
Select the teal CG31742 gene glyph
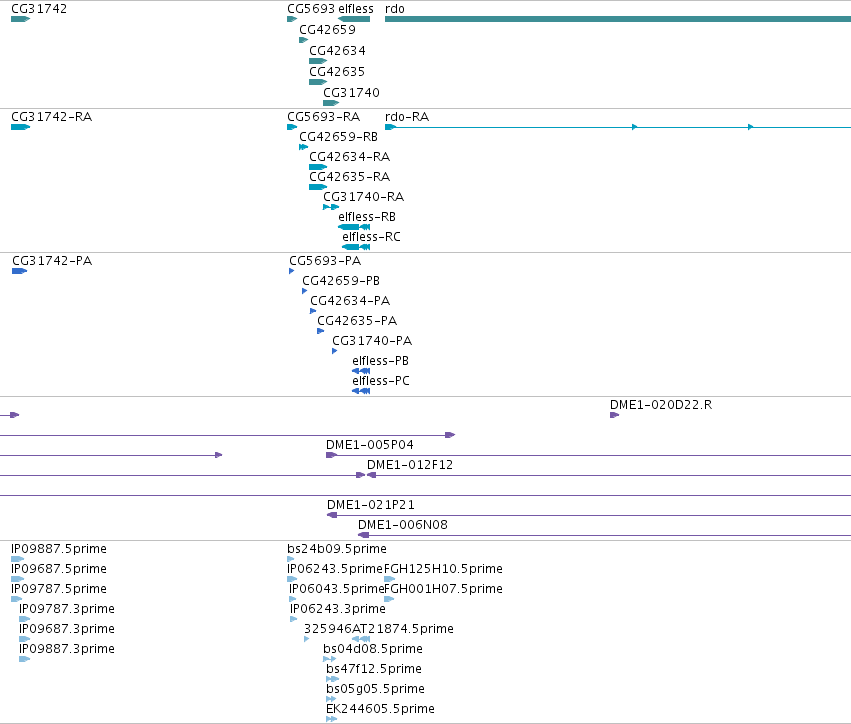pyautogui.click(x=20, y=19)
